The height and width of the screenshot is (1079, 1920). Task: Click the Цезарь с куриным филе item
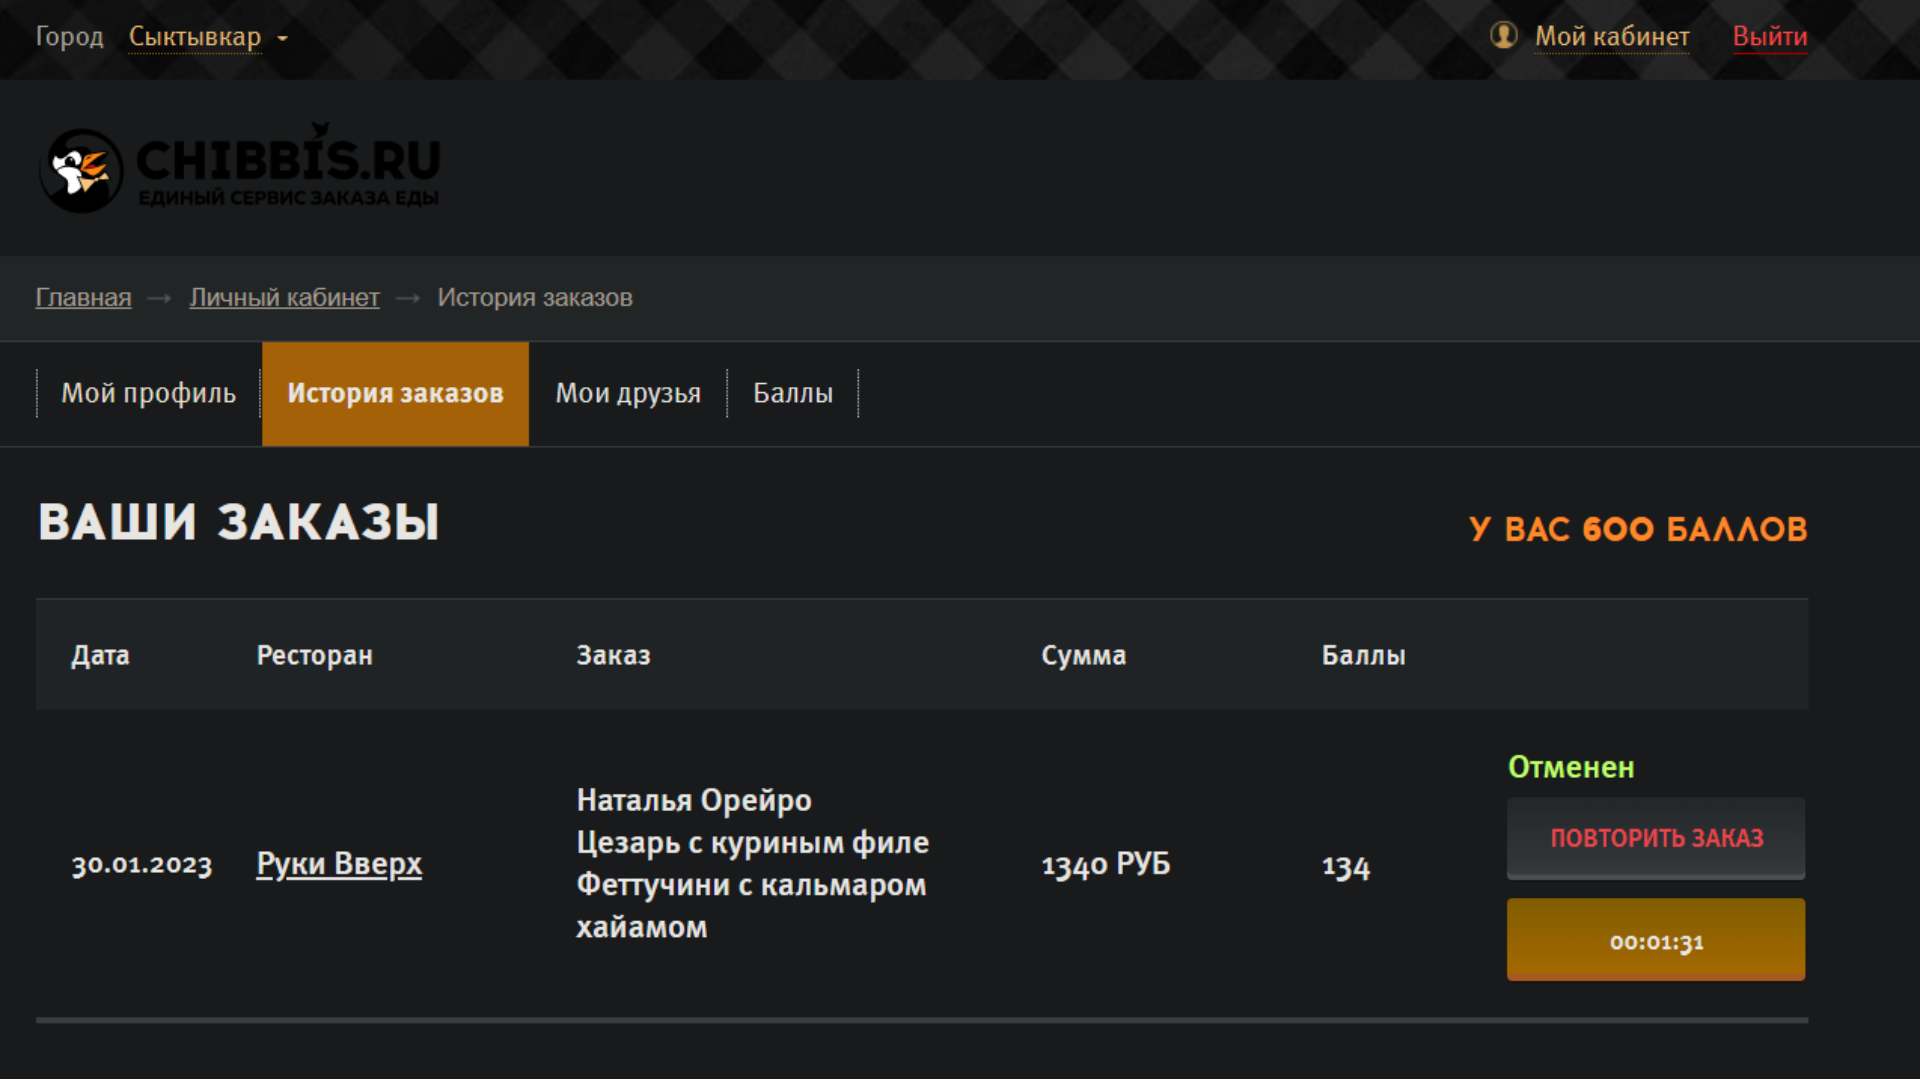tap(753, 842)
